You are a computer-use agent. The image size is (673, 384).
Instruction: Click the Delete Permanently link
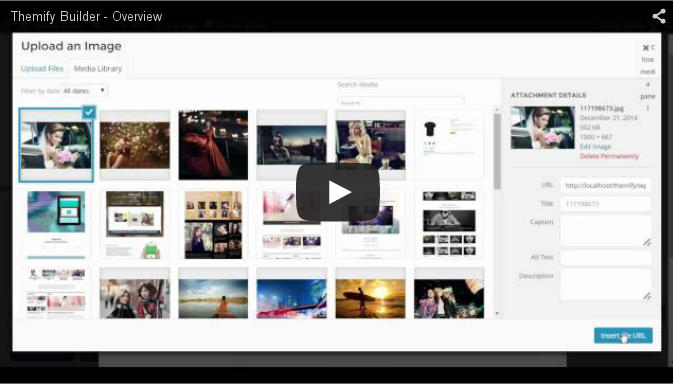(609, 156)
